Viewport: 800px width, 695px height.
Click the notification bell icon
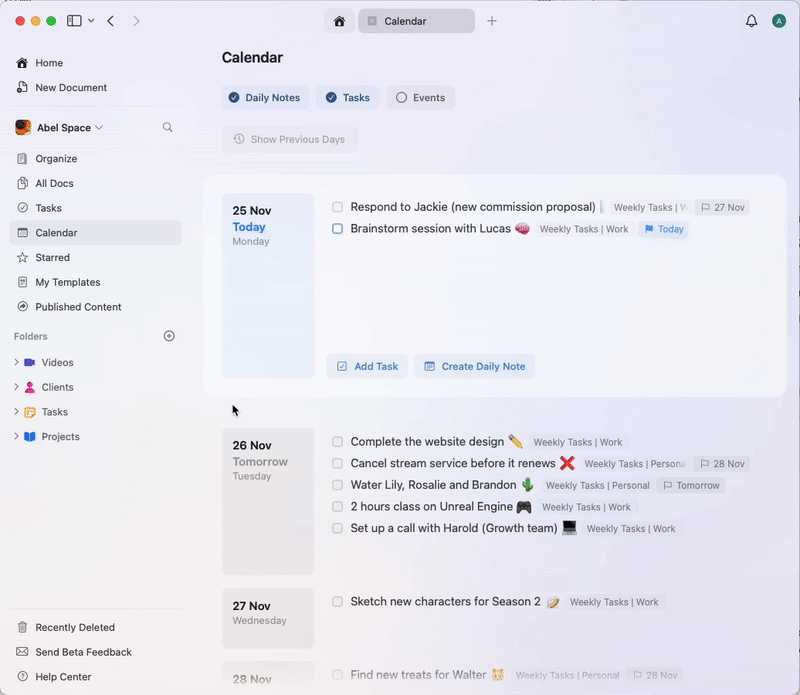coord(751,20)
